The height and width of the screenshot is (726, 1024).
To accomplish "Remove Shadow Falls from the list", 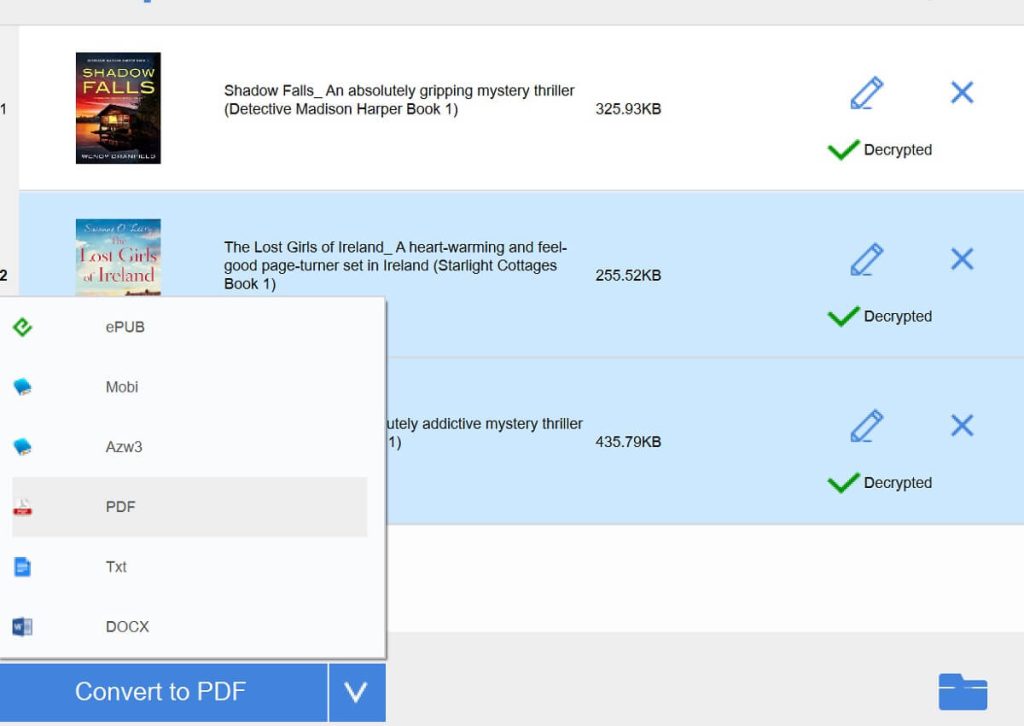I will tap(961, 91).
